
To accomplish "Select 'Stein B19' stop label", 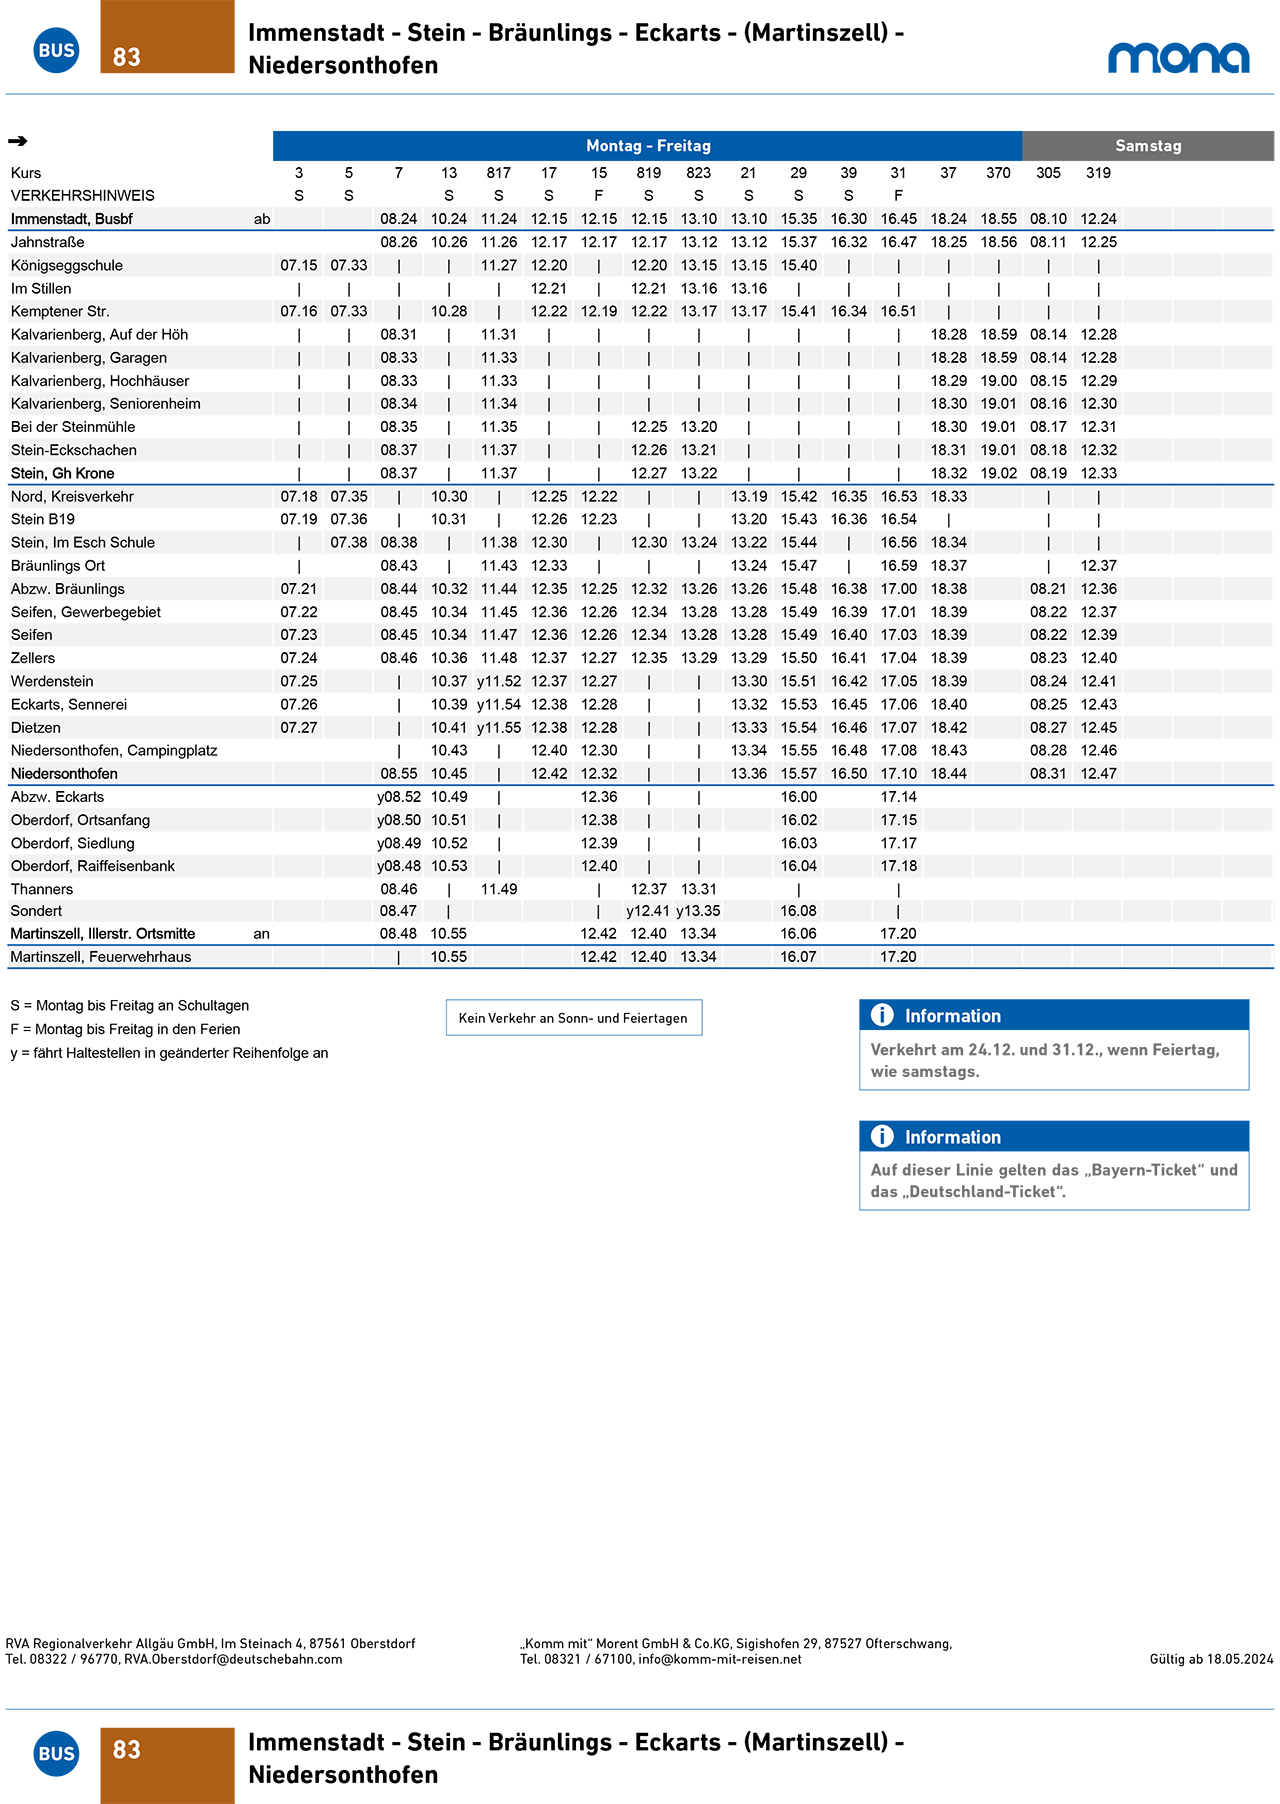I will (x=43, y=519).
